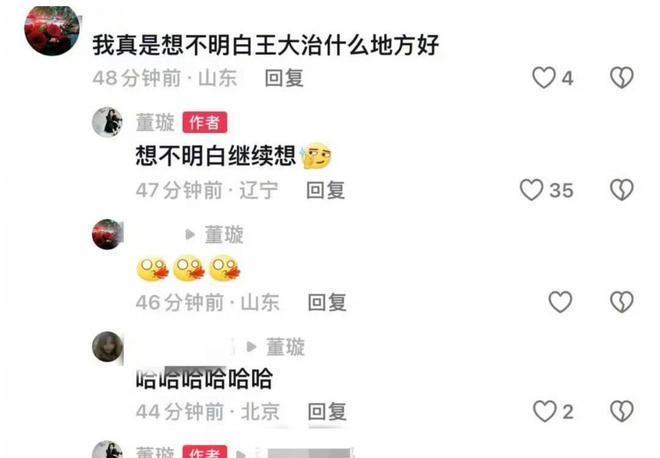Tap the red 作者 badge by 董璇
This screenshot has height=458, width=660.
(205, 122)
